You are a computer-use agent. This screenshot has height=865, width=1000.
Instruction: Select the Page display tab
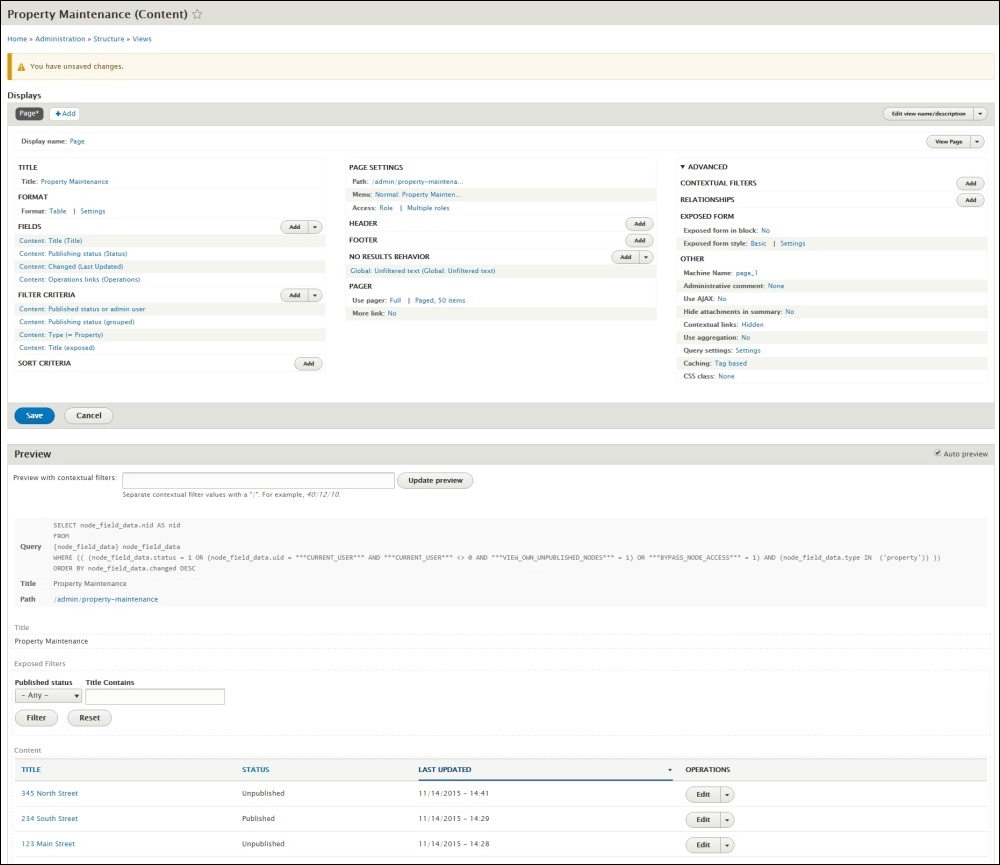[x=29, y=114]
